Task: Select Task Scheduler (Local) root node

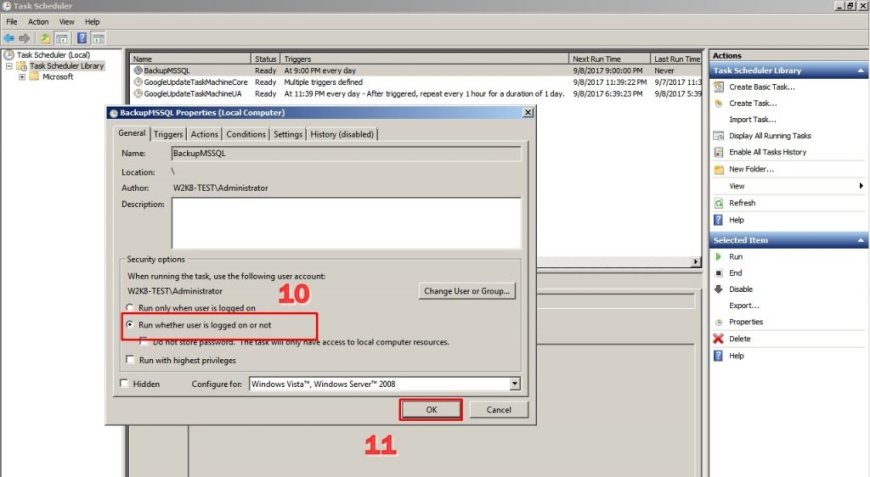Action: pos(53,55)
